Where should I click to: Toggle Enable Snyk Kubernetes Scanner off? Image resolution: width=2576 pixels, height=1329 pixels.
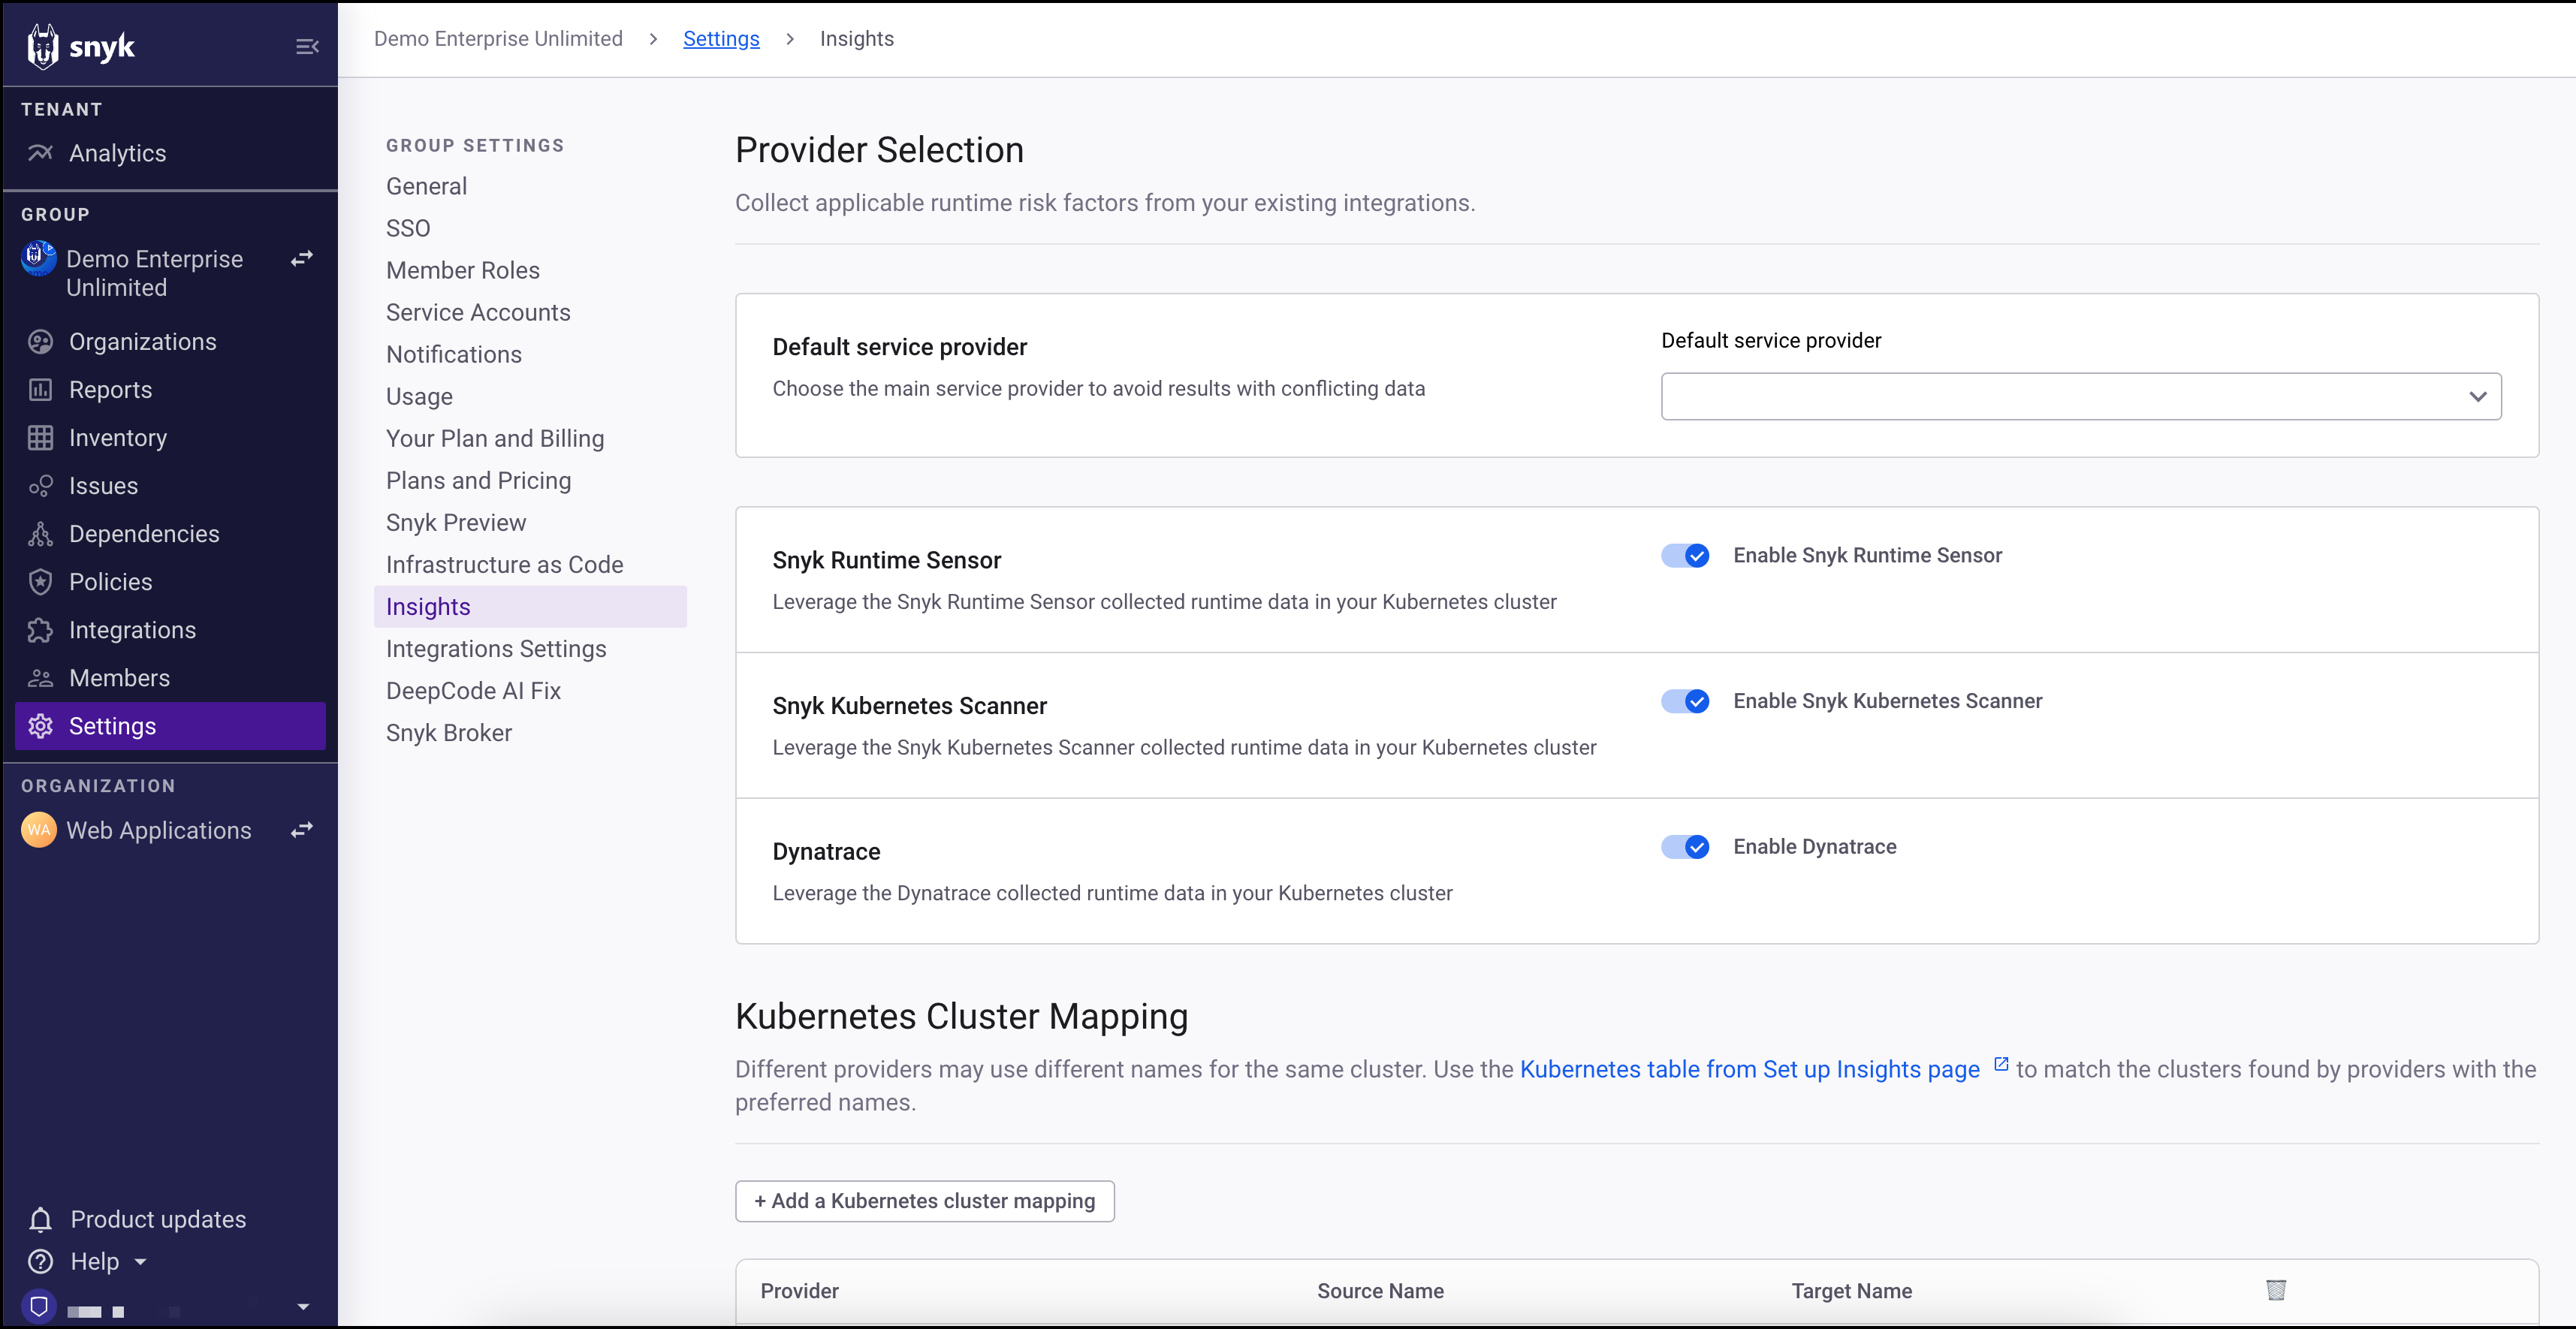coord(1685,701)
